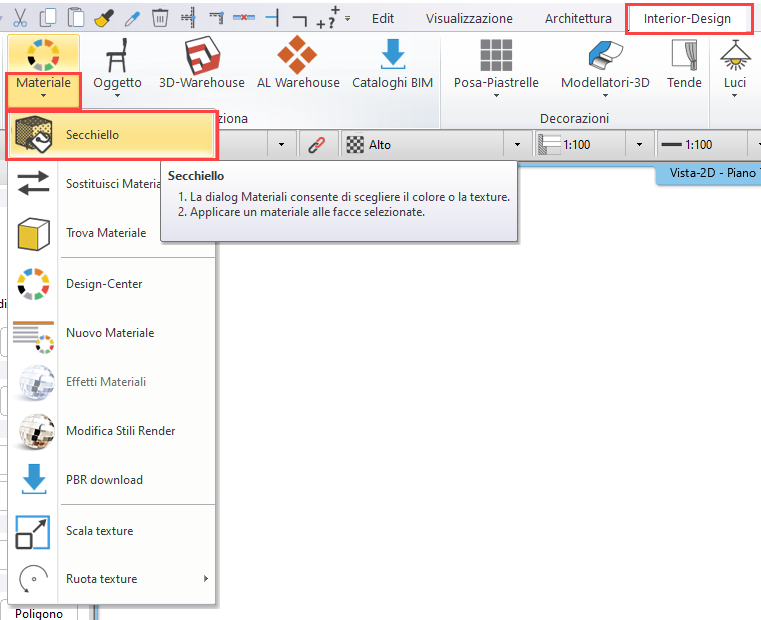Switch to the Architettura tab
The height and width of the screenshot is (620, 761).
[x=578, y=18]
